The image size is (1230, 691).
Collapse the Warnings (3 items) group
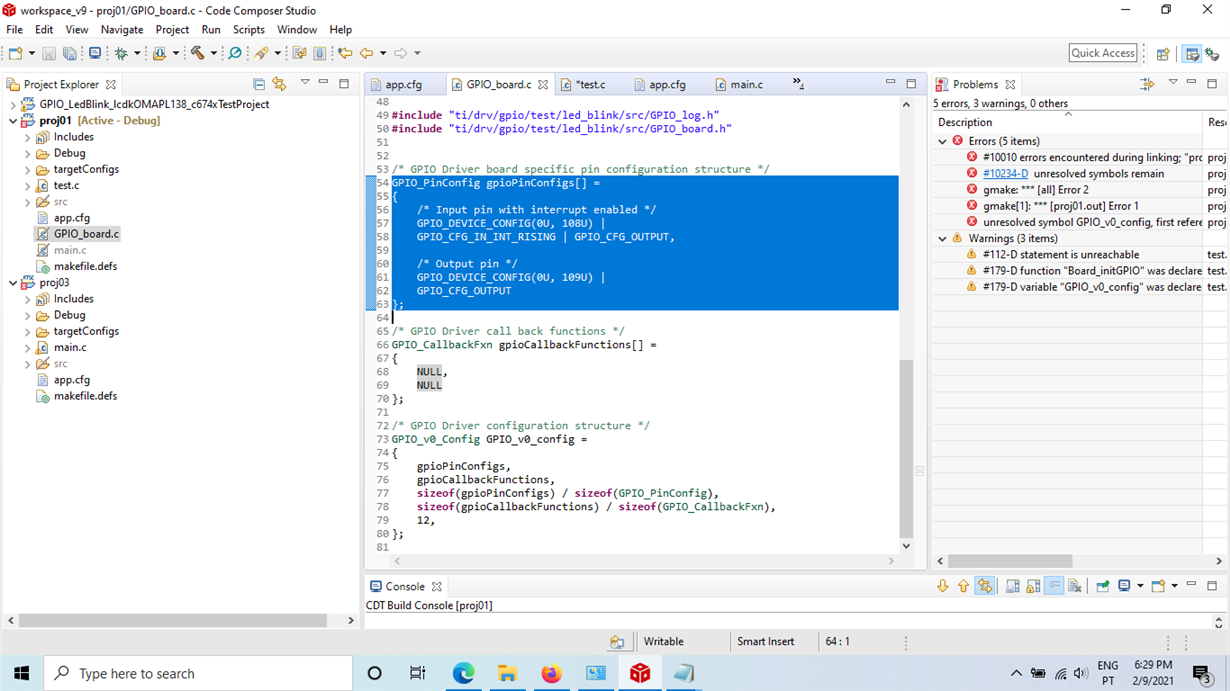[x=942, y=239]
